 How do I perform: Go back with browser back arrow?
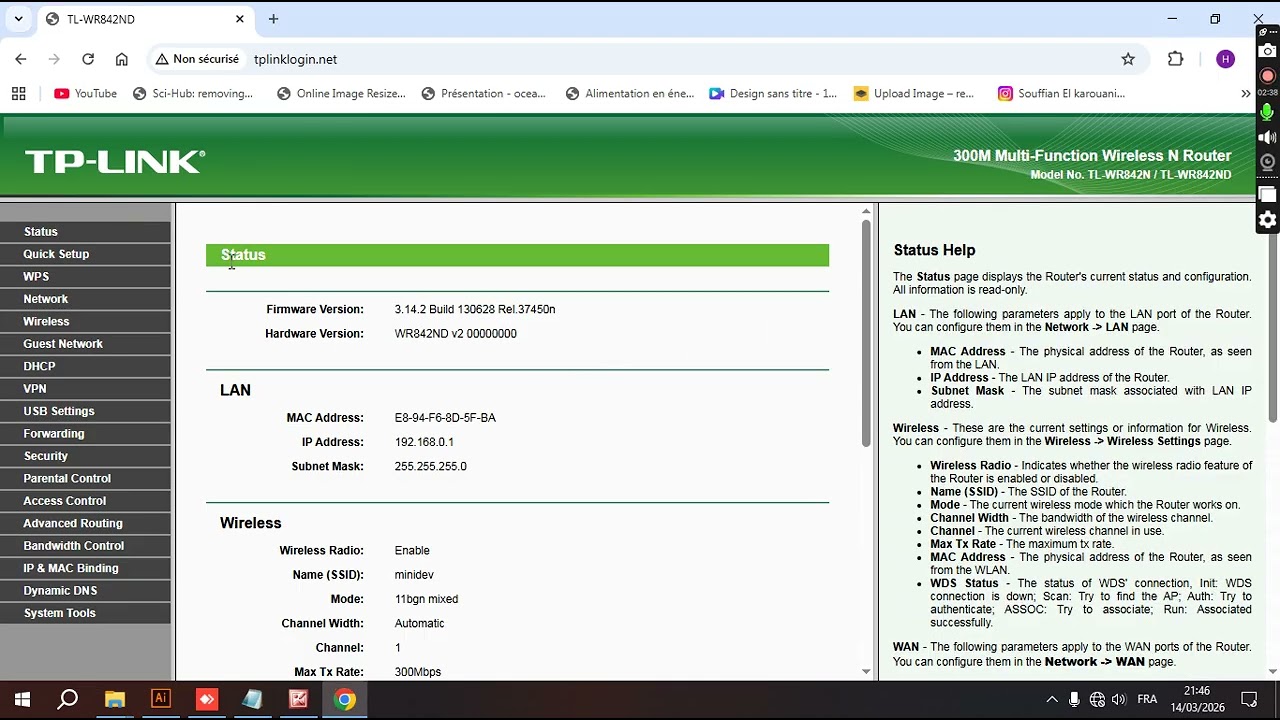21,59
